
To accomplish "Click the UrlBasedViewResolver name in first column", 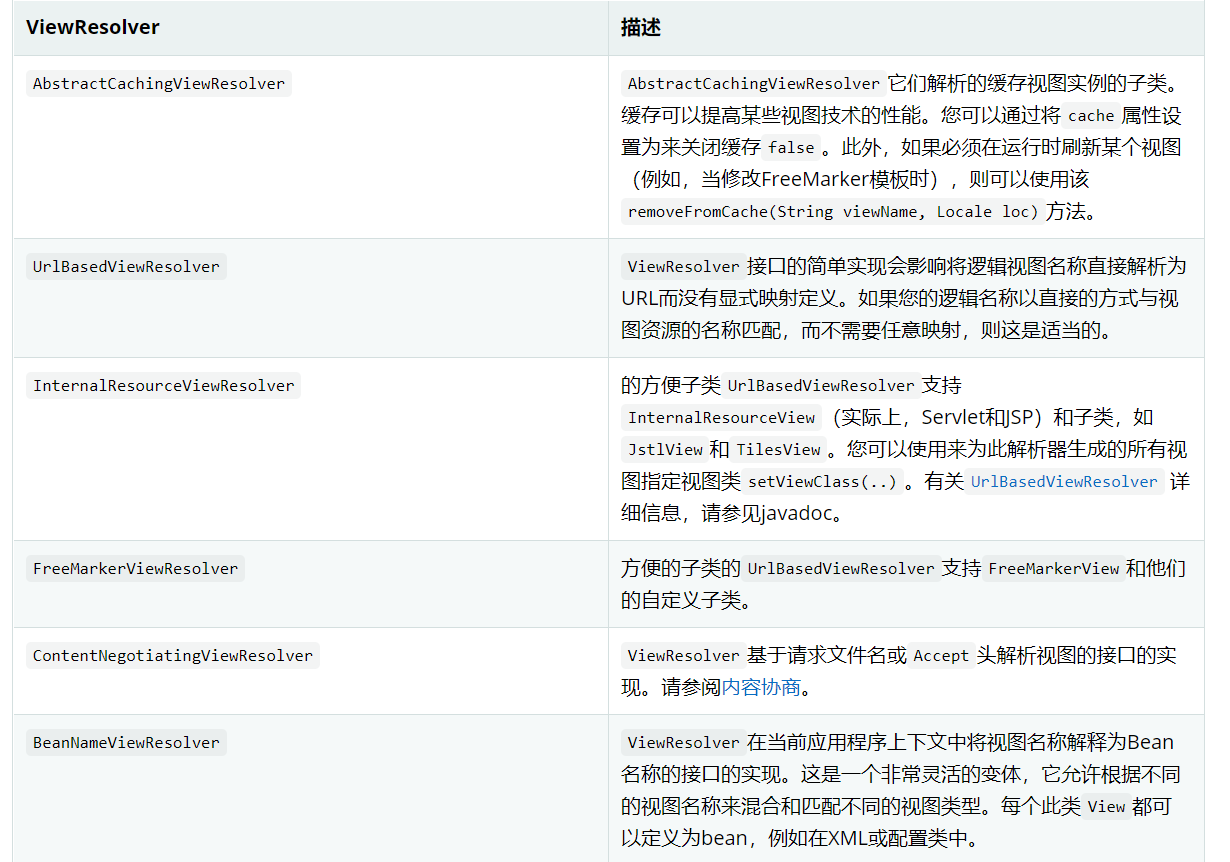I will 126,266.
